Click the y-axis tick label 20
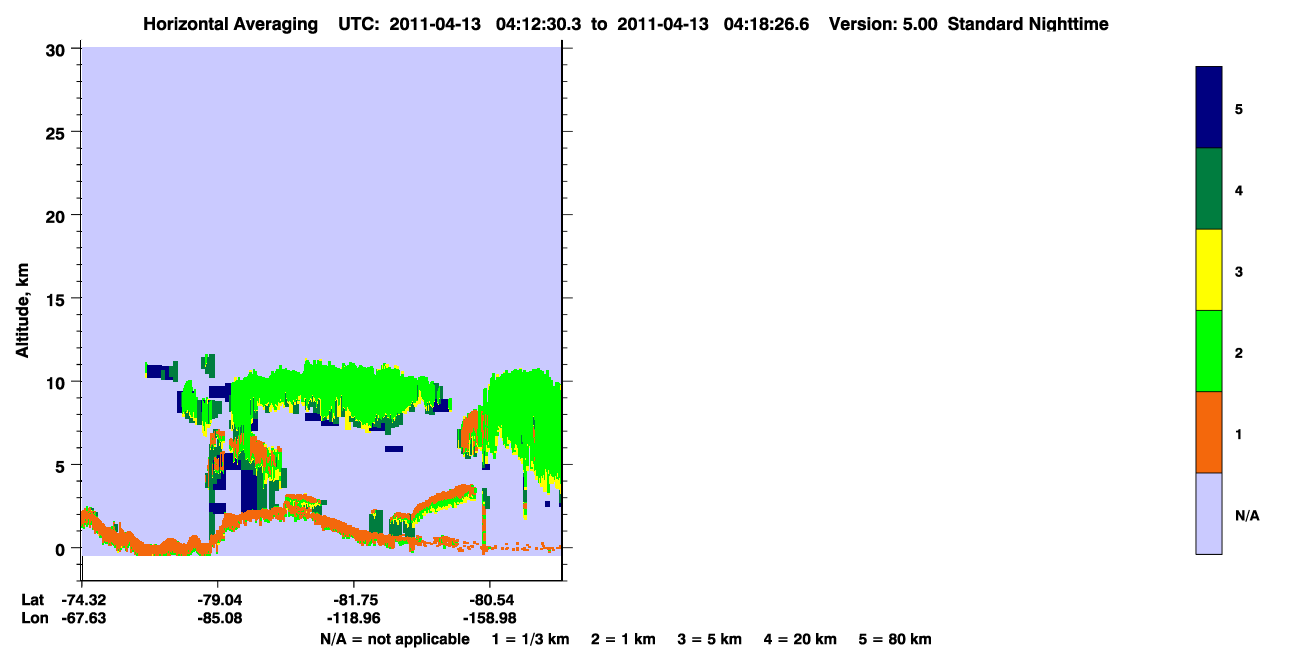1300x667 pixels. [58, 215]
